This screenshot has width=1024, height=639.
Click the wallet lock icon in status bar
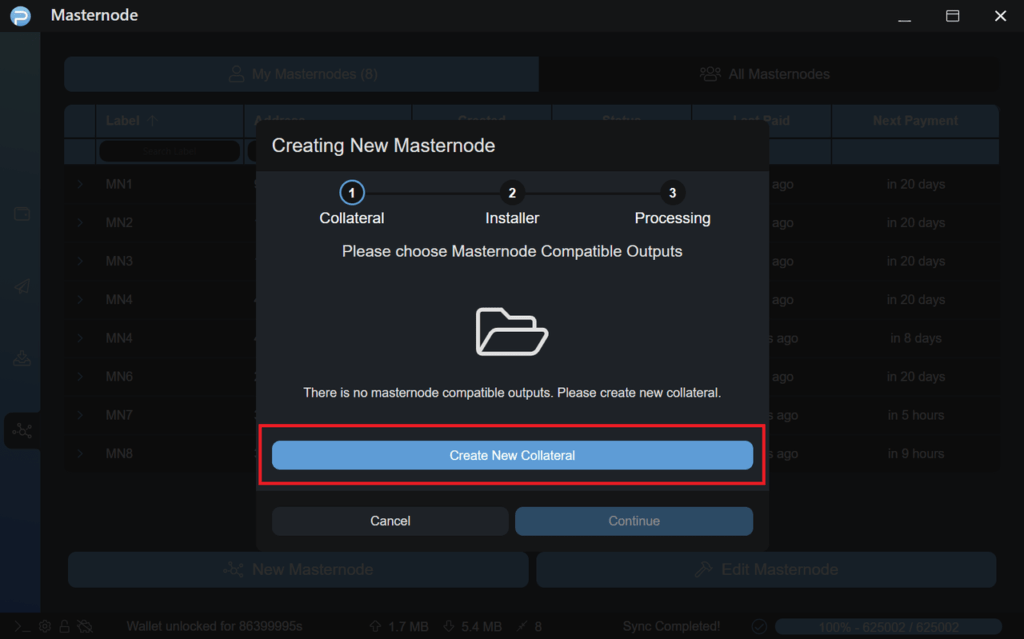pos(64,627)
